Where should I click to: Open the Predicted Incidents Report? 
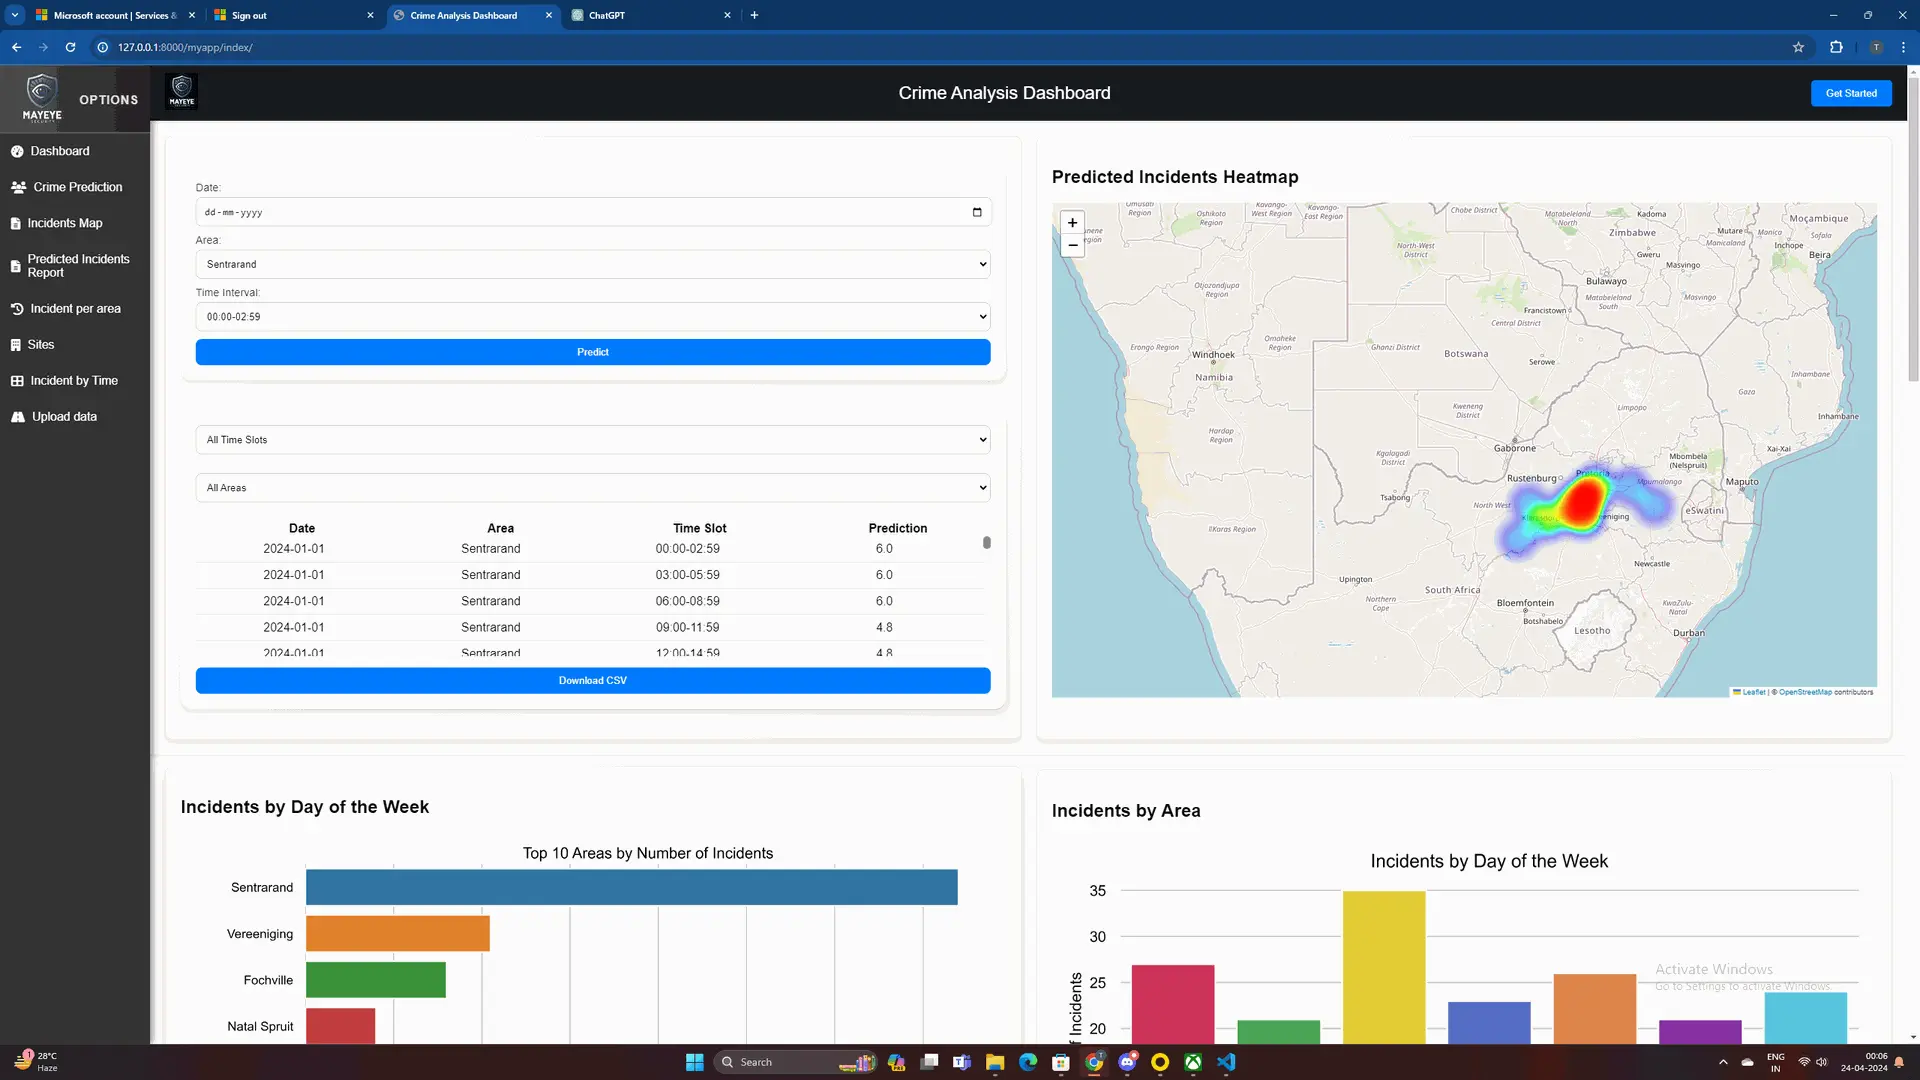(x=78, y=265)
